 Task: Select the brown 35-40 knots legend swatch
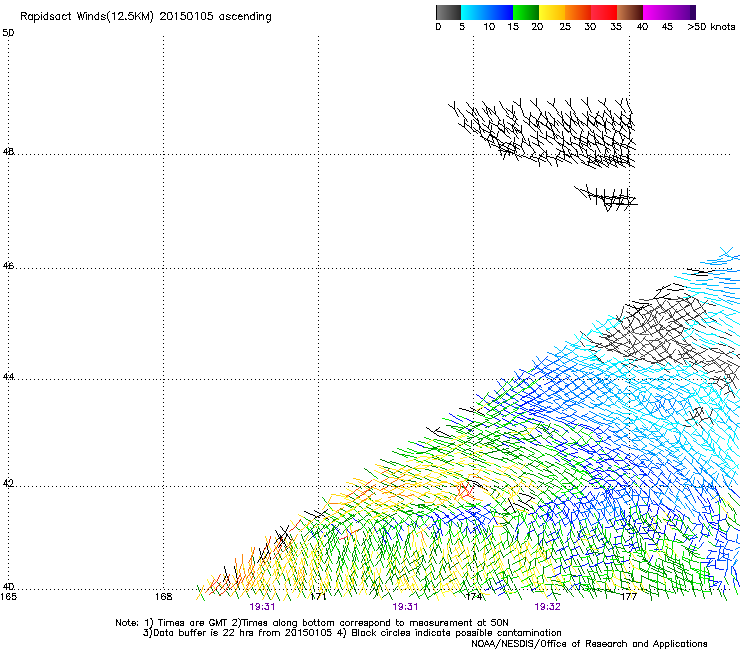click(x=630, y=12)
